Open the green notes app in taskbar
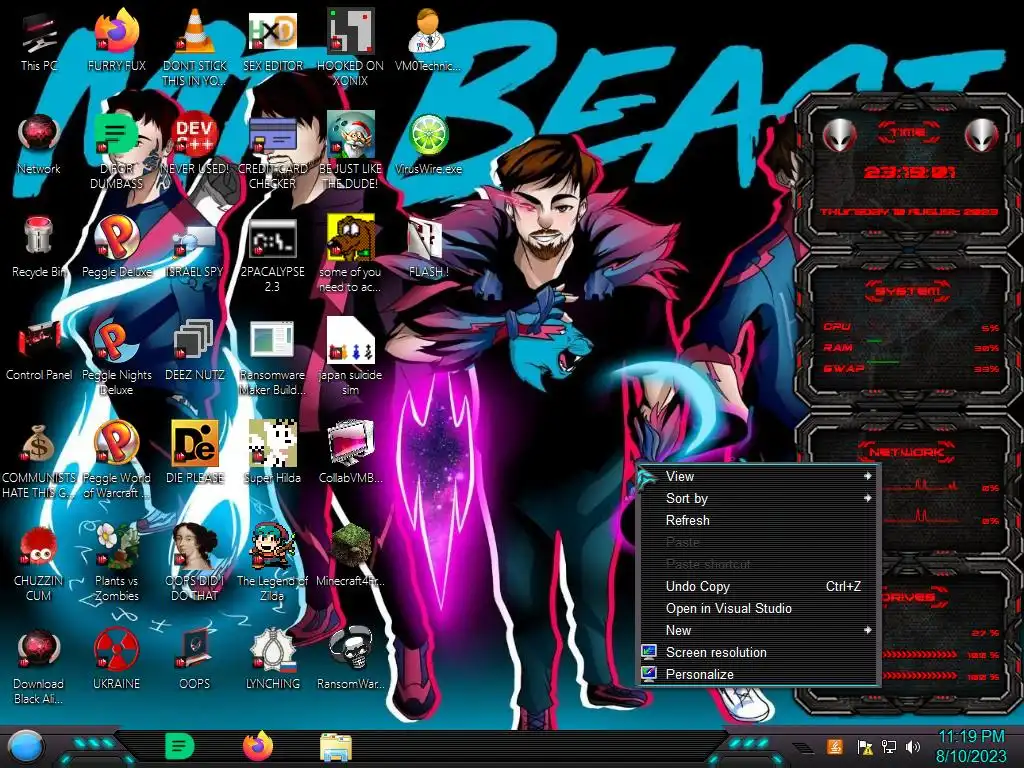 pyautogui.click(x=179, y=746)
